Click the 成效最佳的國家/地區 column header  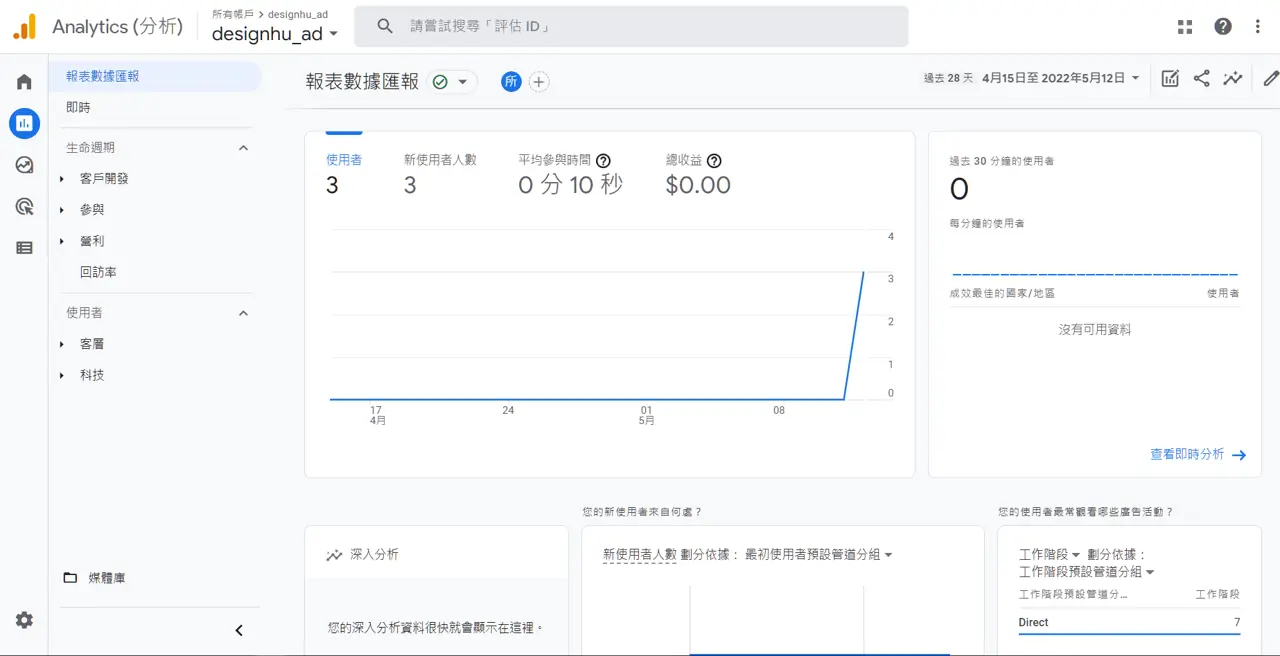pos(1002,293)
